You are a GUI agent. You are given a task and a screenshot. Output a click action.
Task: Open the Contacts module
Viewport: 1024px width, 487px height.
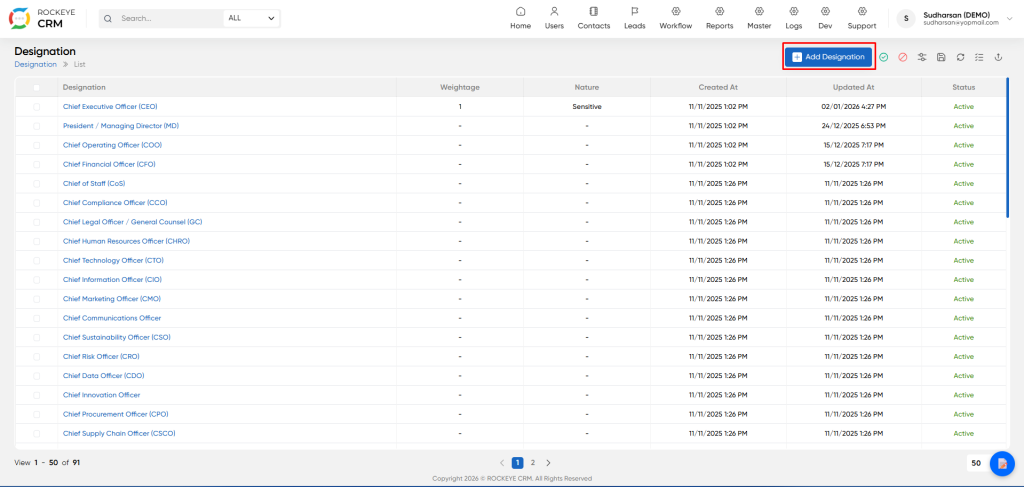[594, 18]
